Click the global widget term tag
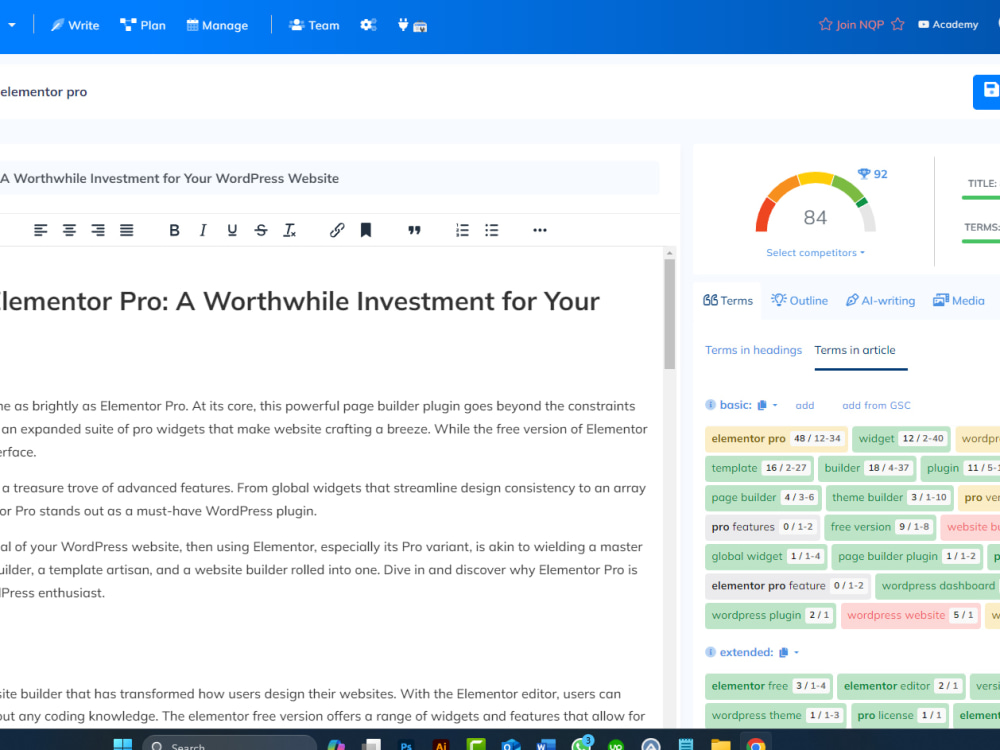The image size is (1000, 750). [766, 556]
